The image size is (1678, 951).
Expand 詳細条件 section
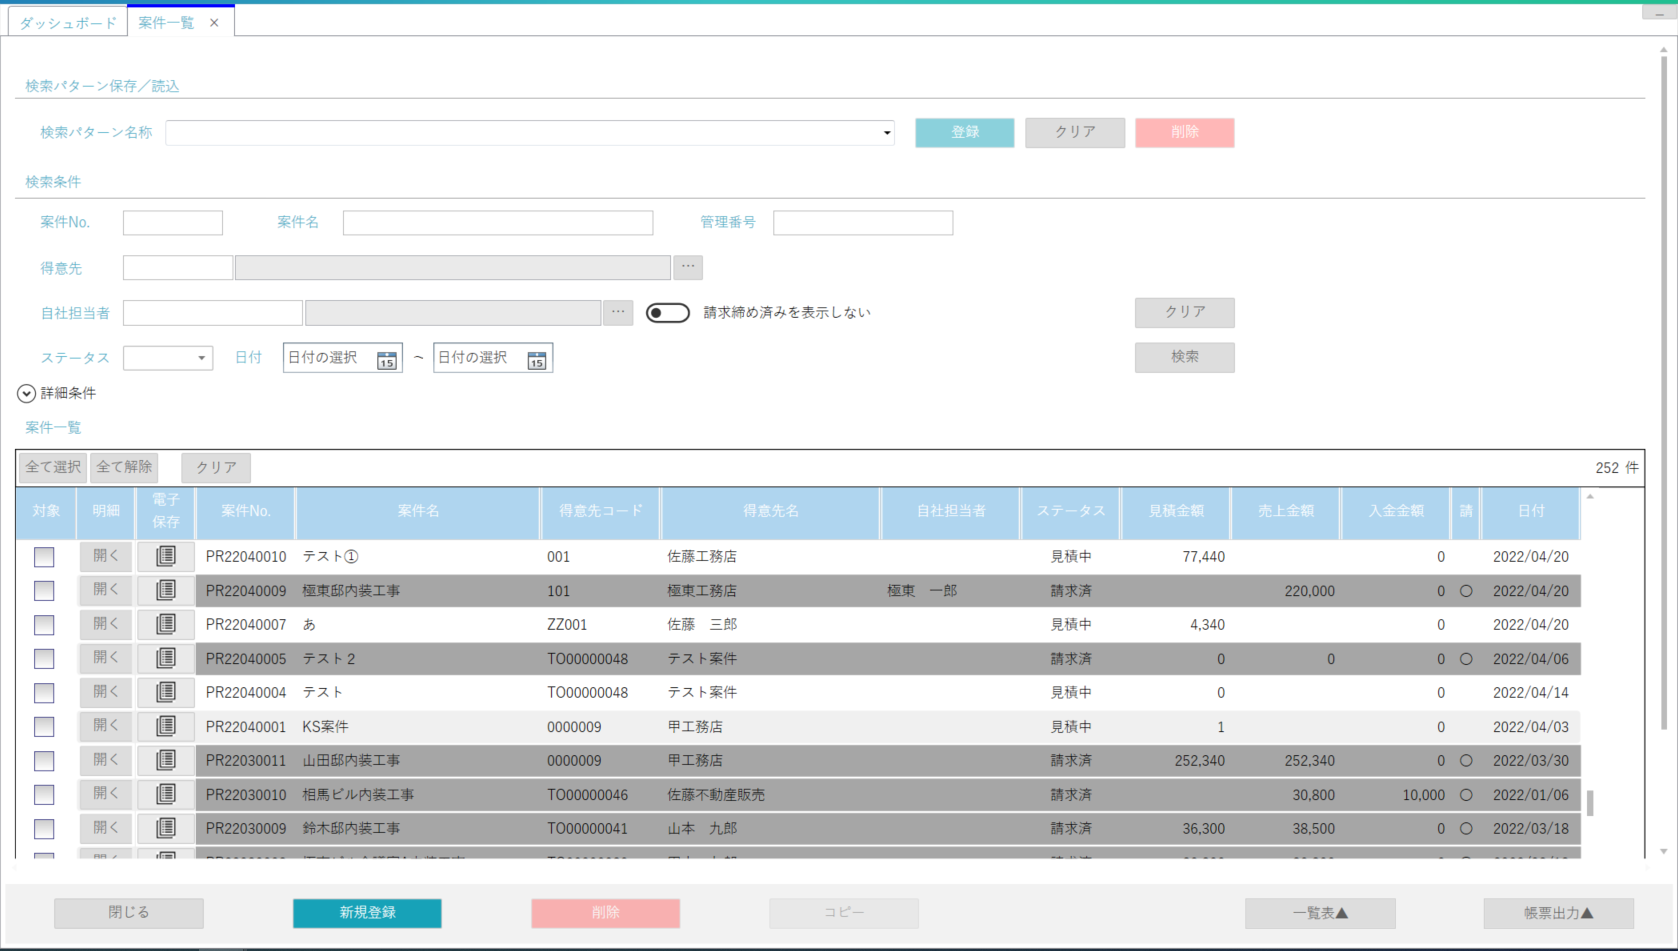(x=27, y=394)
